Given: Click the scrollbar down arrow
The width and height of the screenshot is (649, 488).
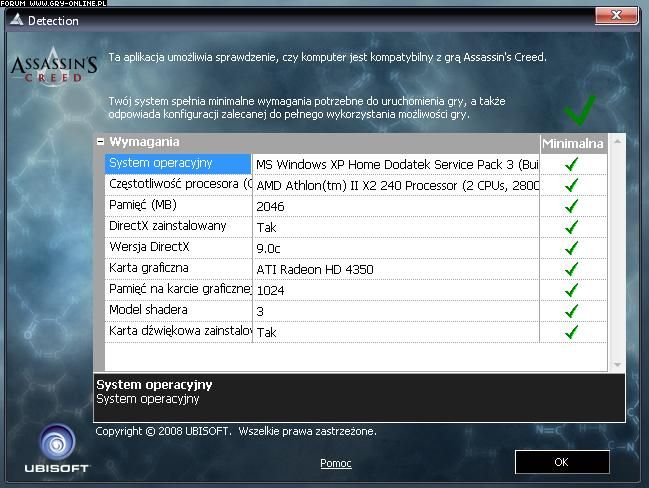Looking at the screenshot, I should pos(617,364).
